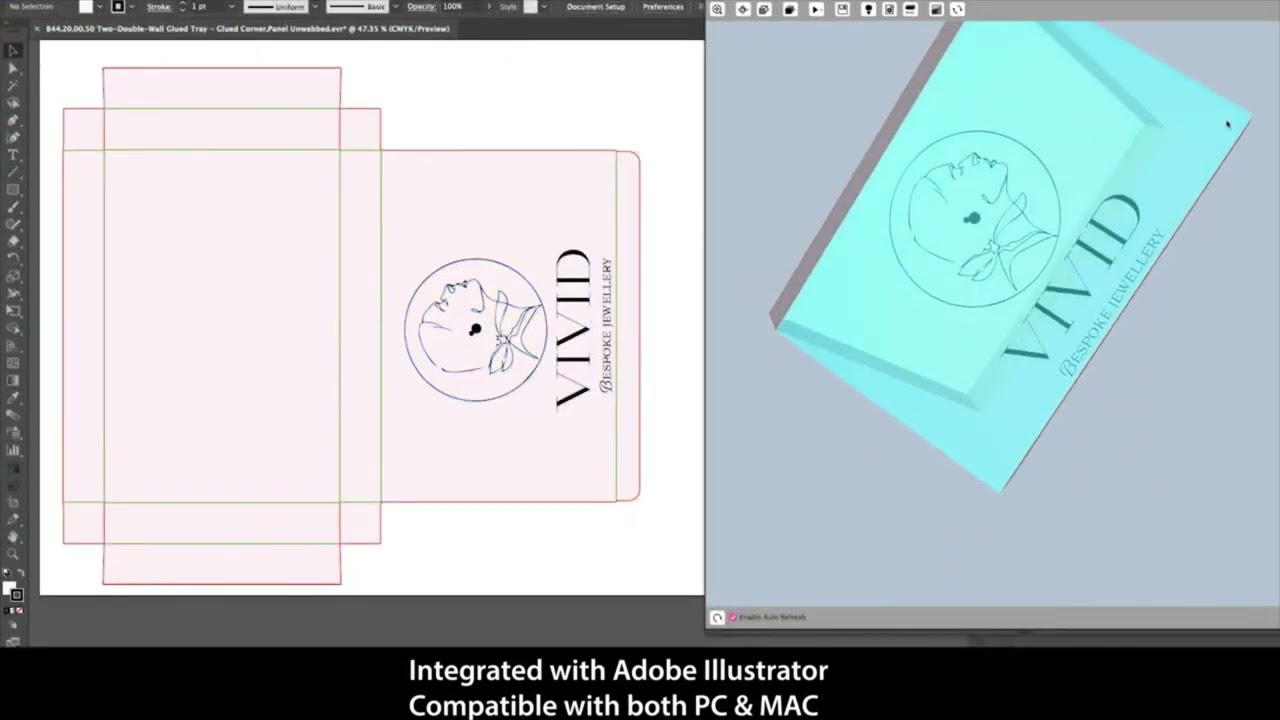Click the opacity 100% input field
1280x720 pixels.
(460, 7)
